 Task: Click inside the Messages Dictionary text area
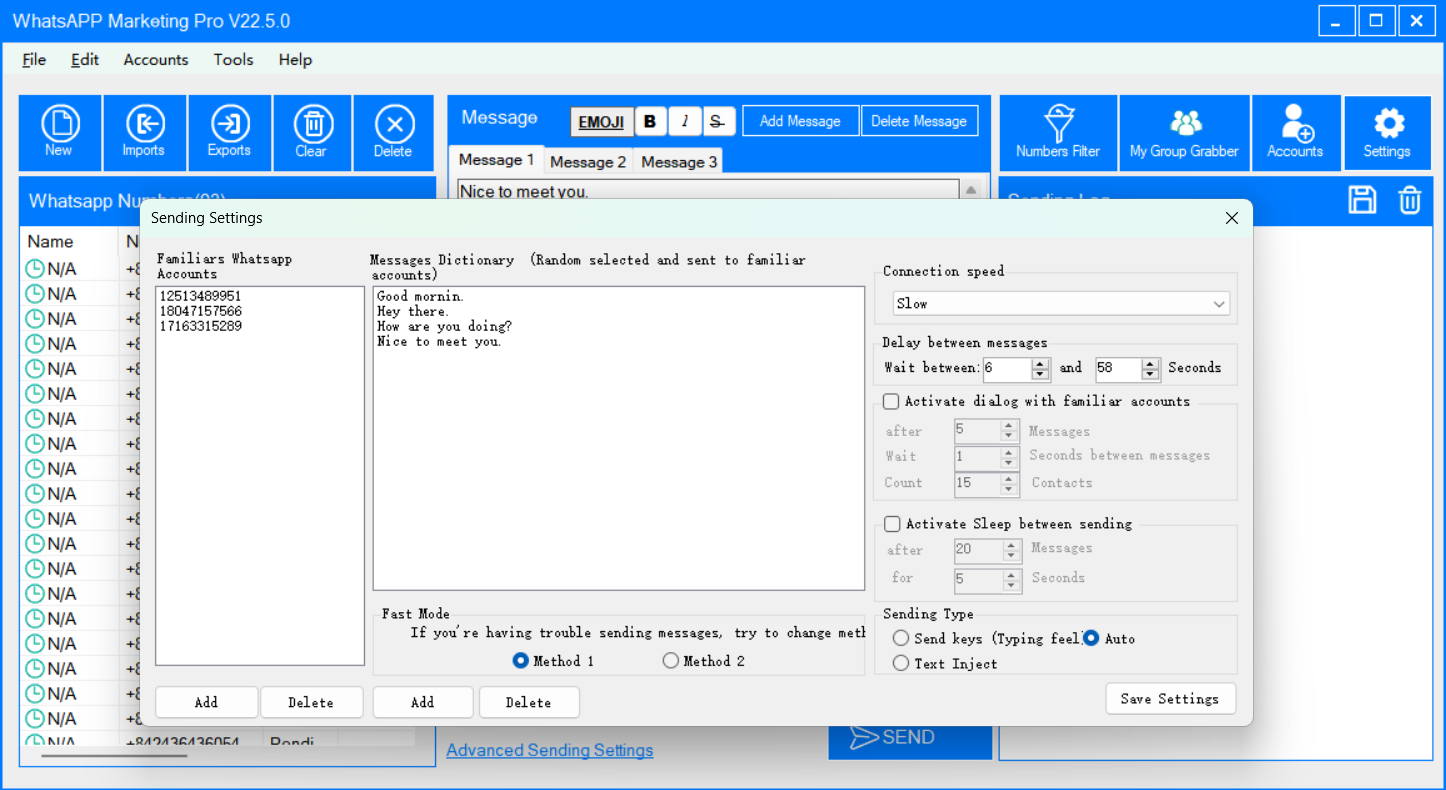pyautogui.click(x=618, y=460)
